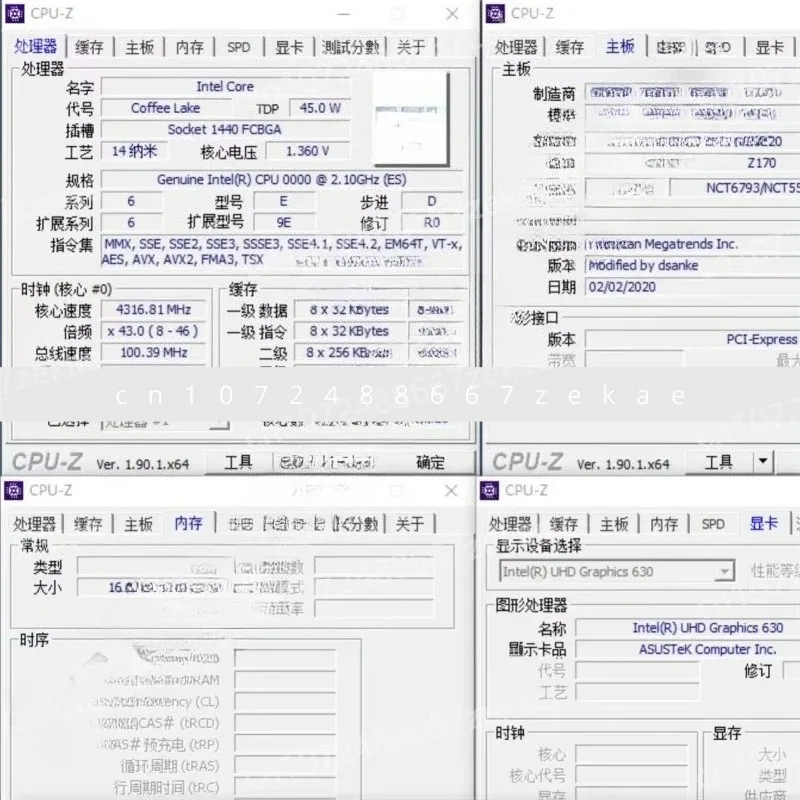Click 确定 button in processor window
This screenshot has width=800, height=800.
click(430, 462)
